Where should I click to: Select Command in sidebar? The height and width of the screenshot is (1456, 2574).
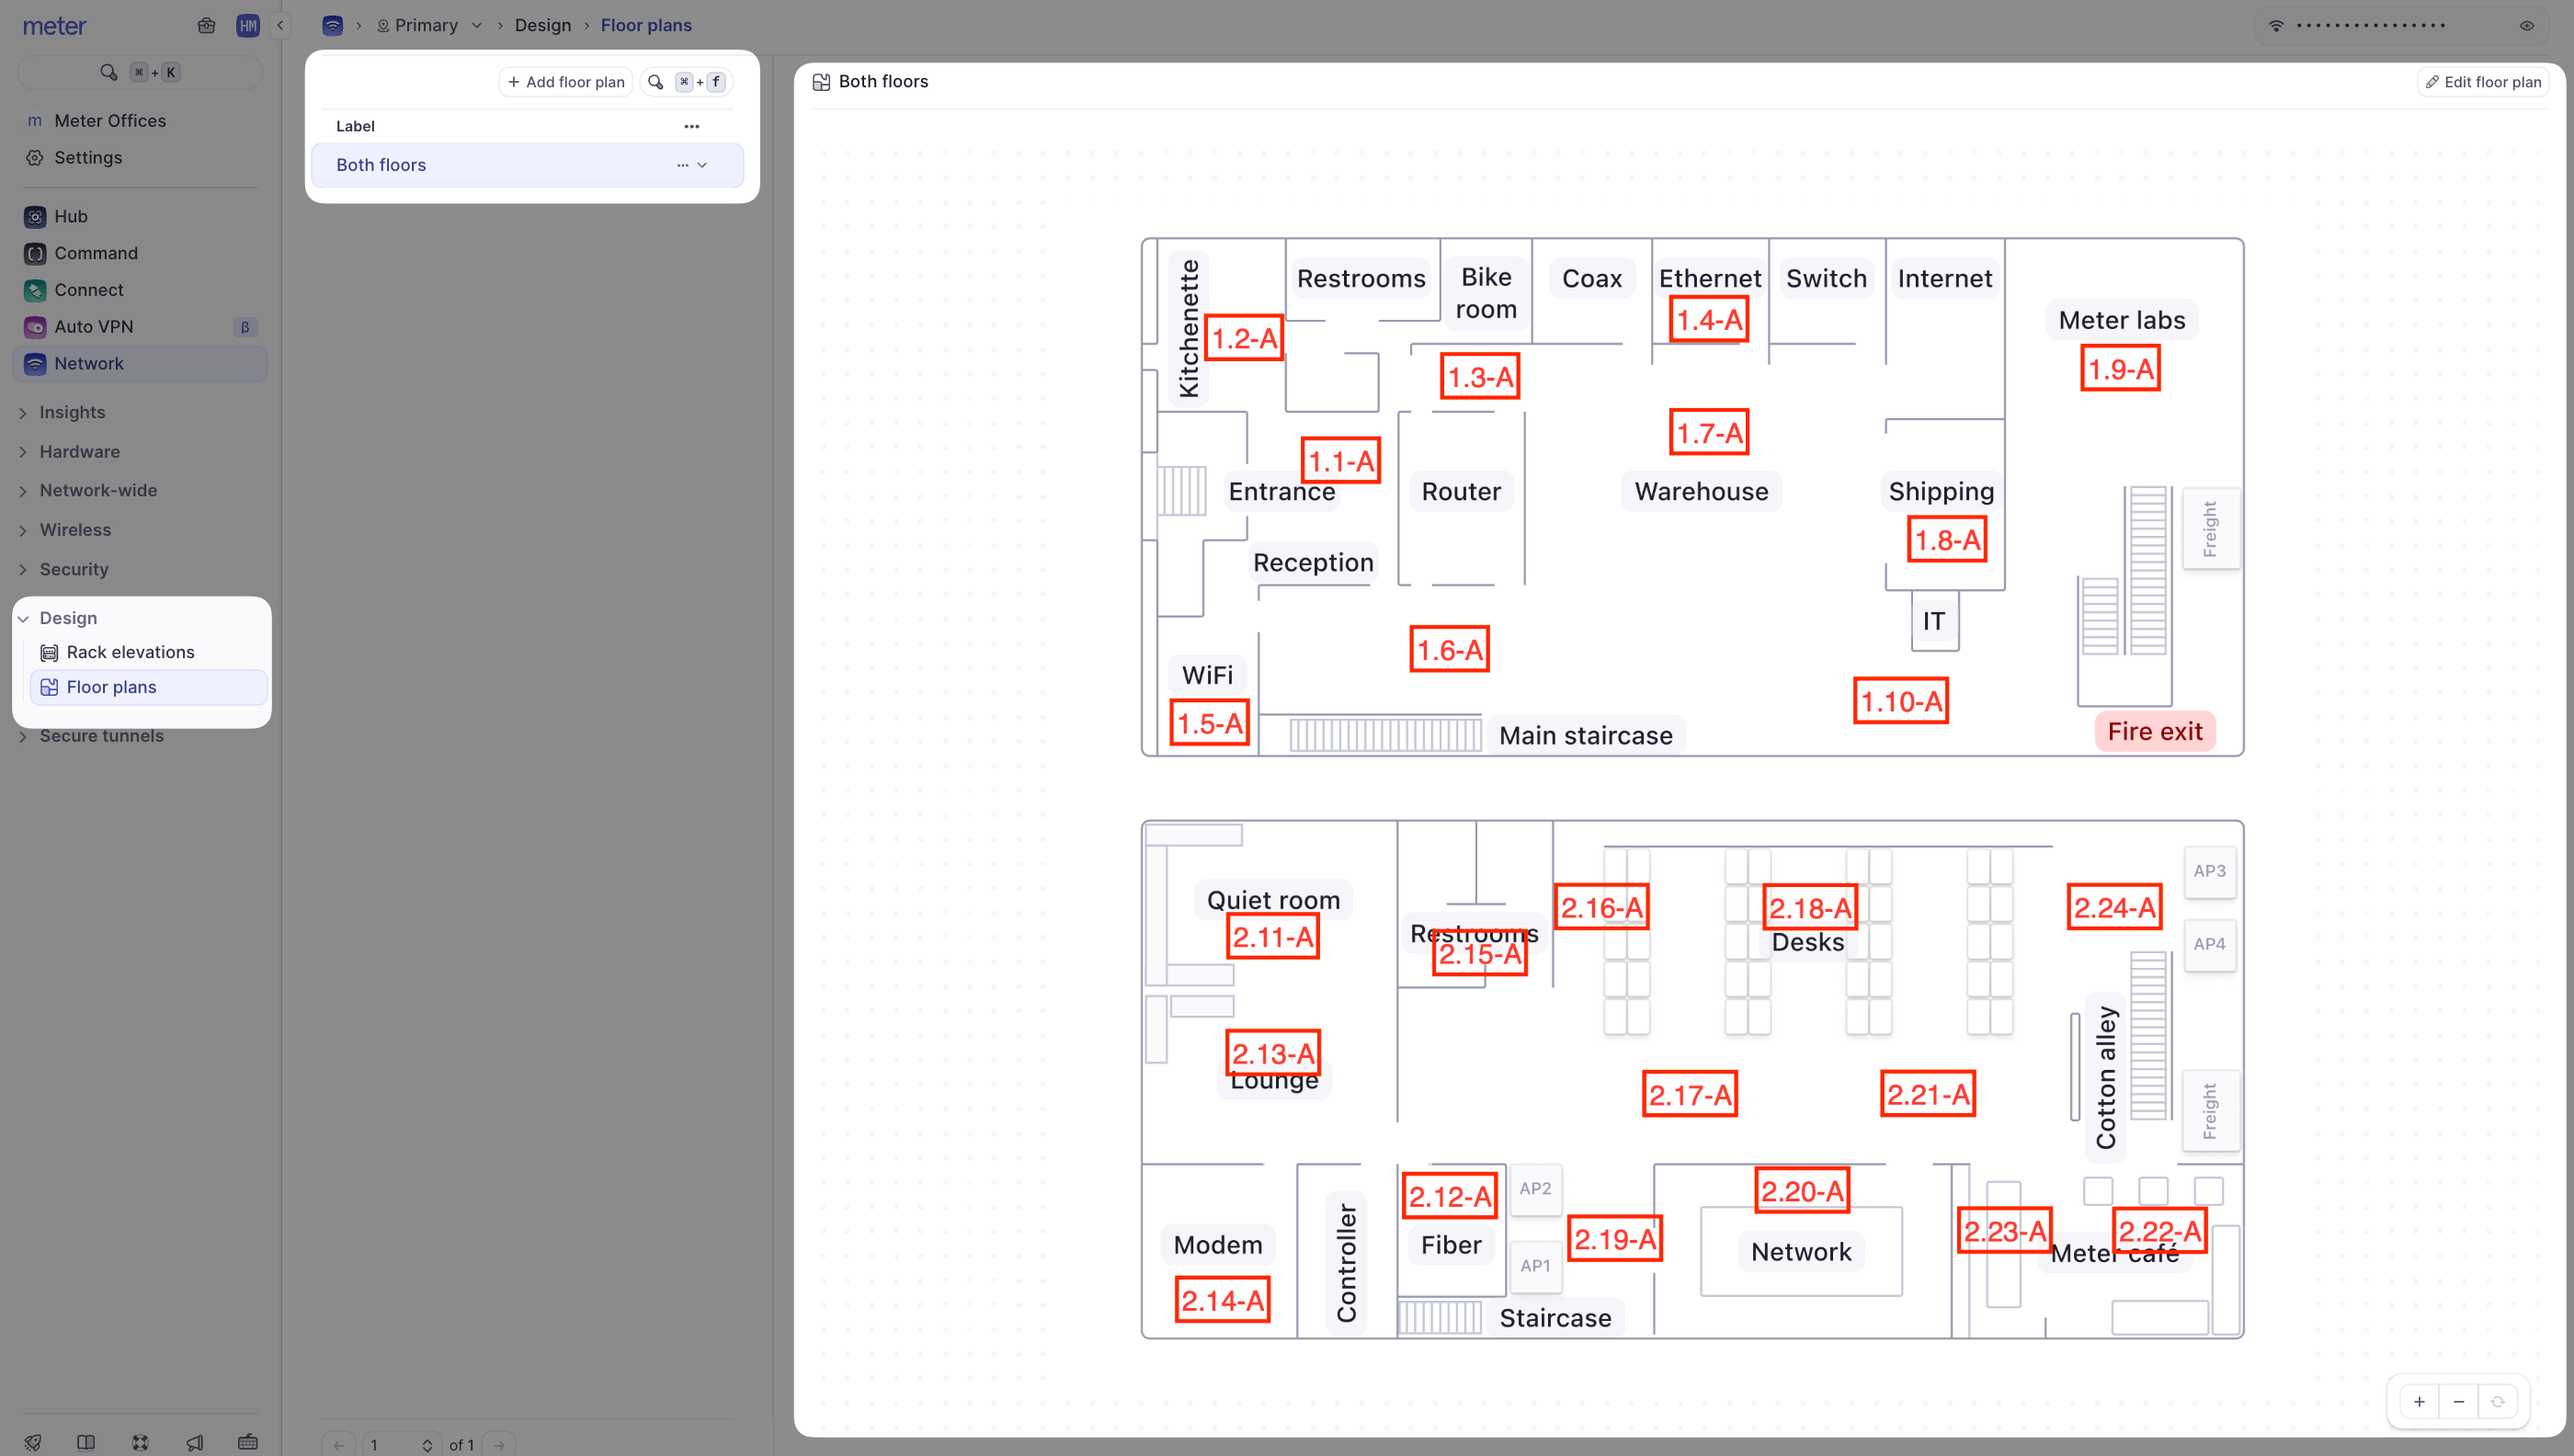[96, 253]
